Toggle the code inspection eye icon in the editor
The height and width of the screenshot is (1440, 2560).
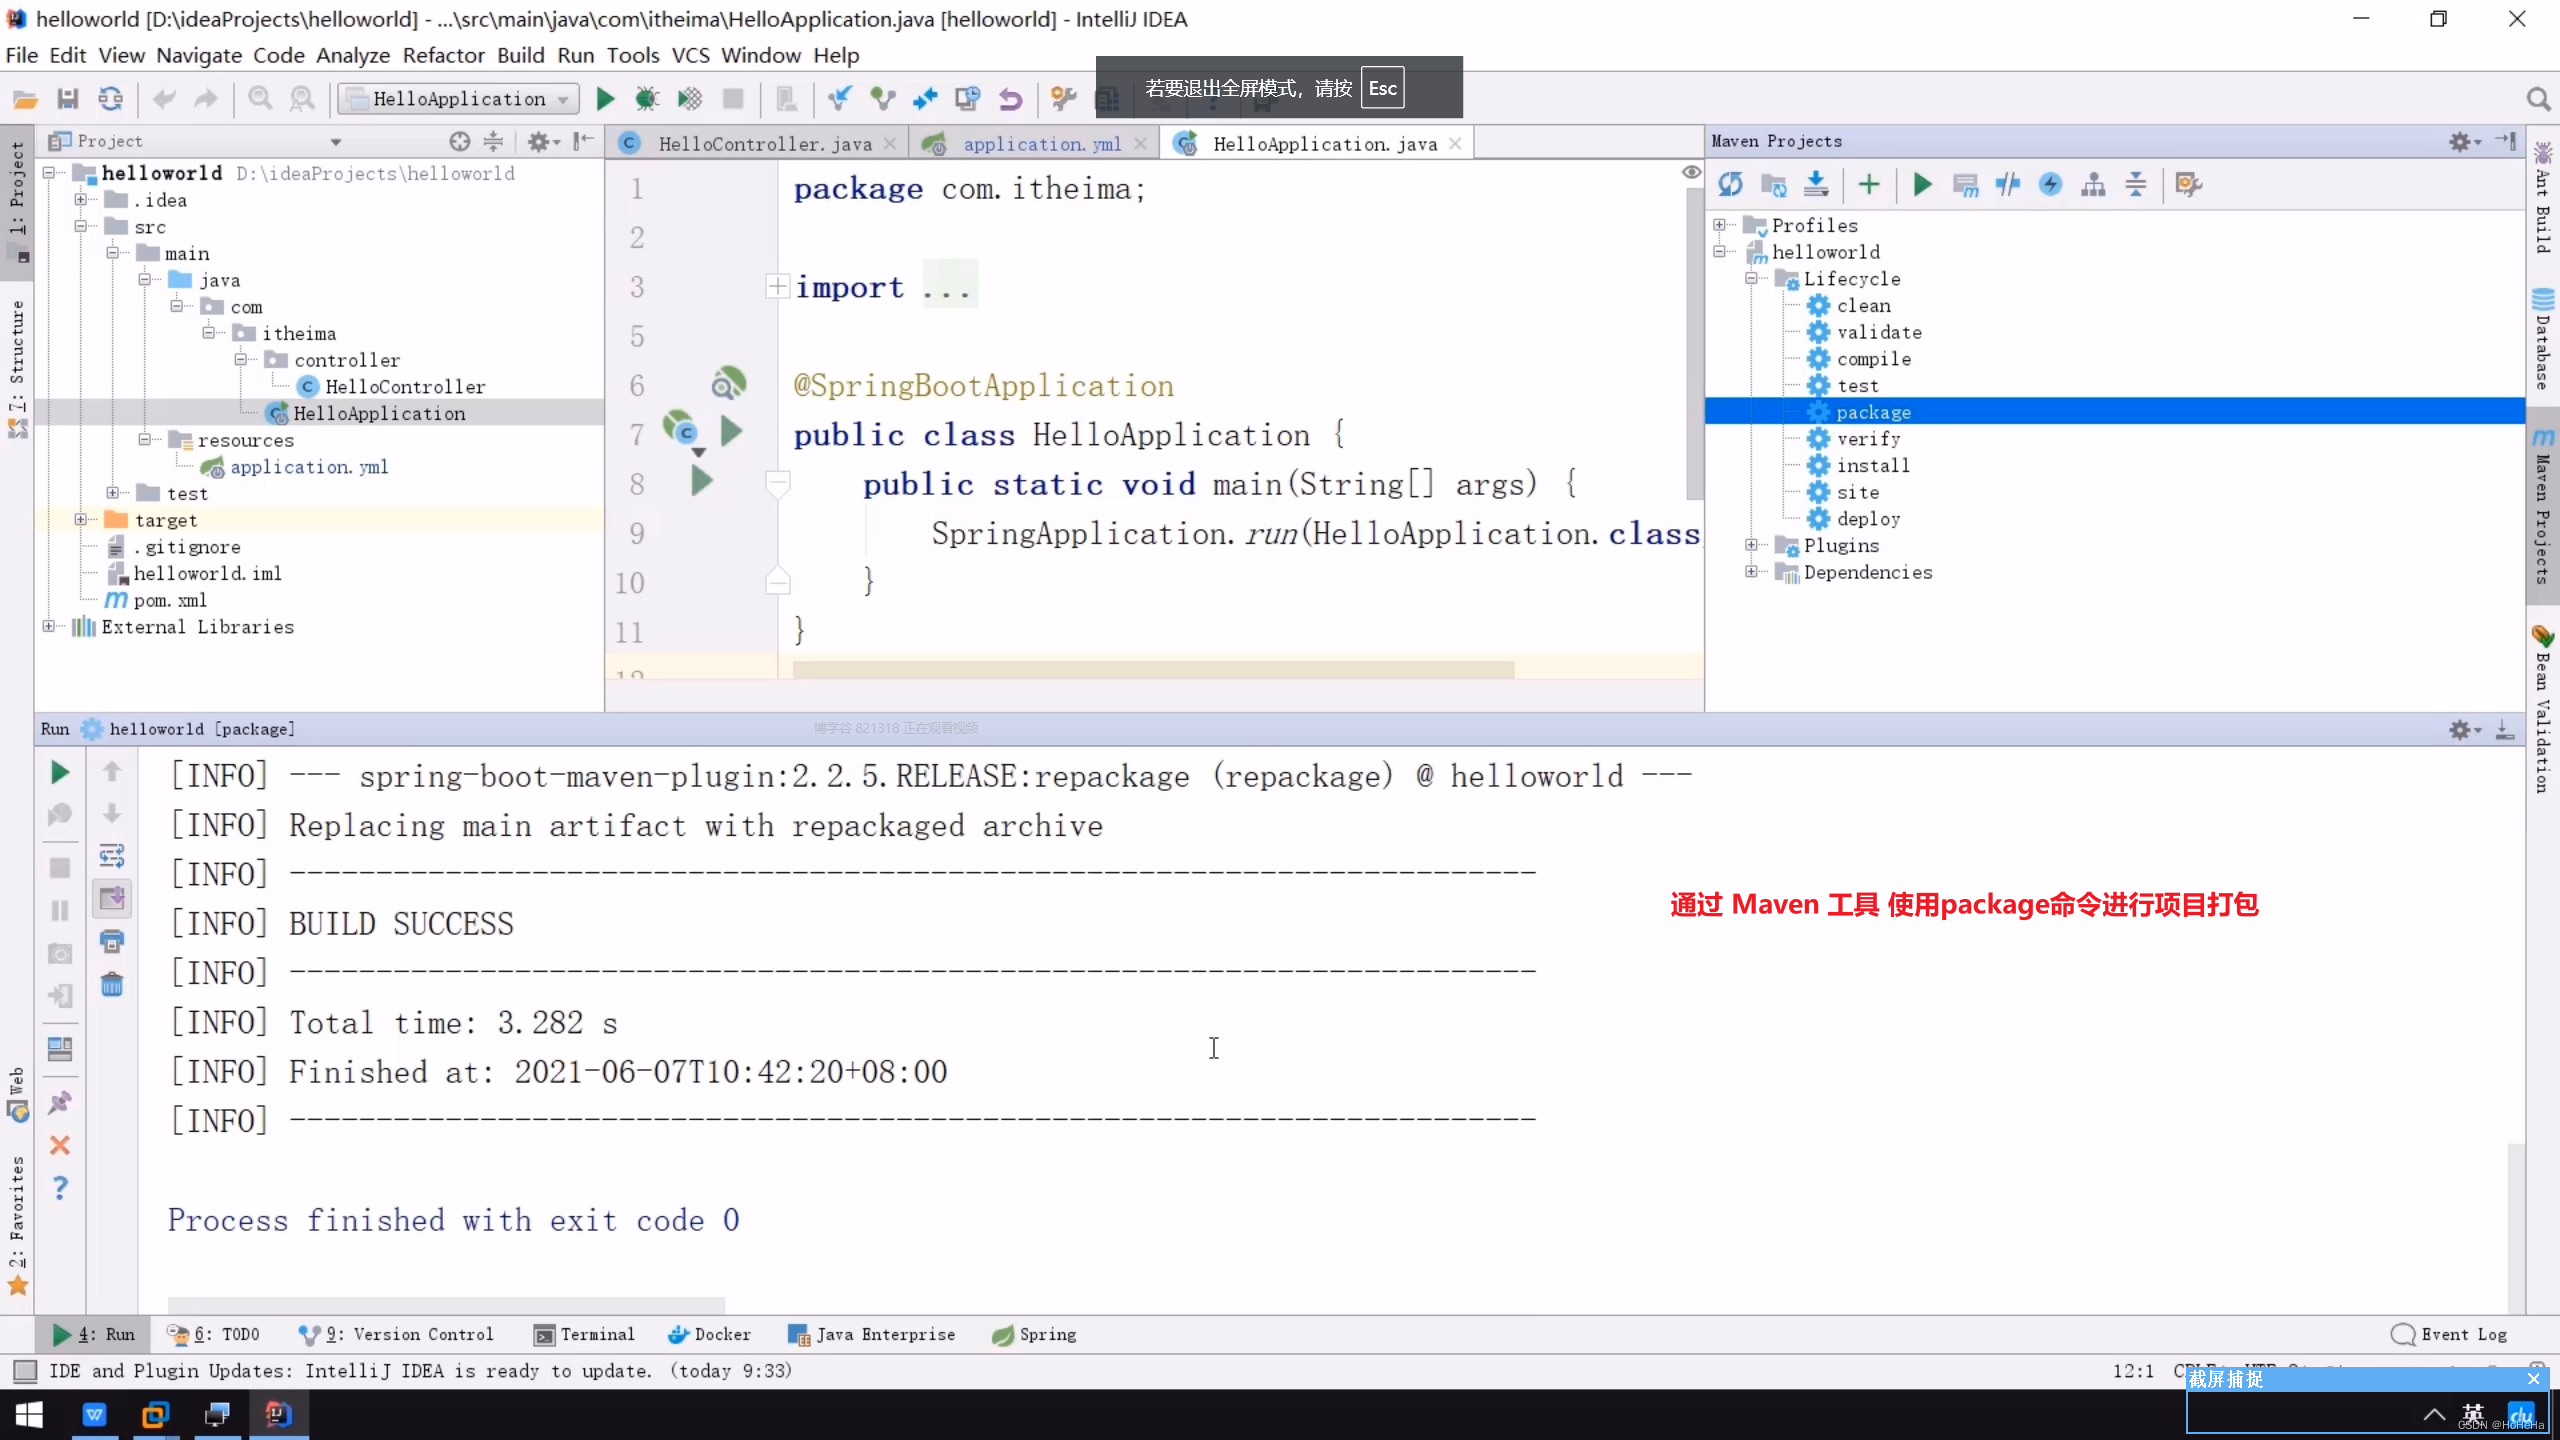[x=1691, y=172]
